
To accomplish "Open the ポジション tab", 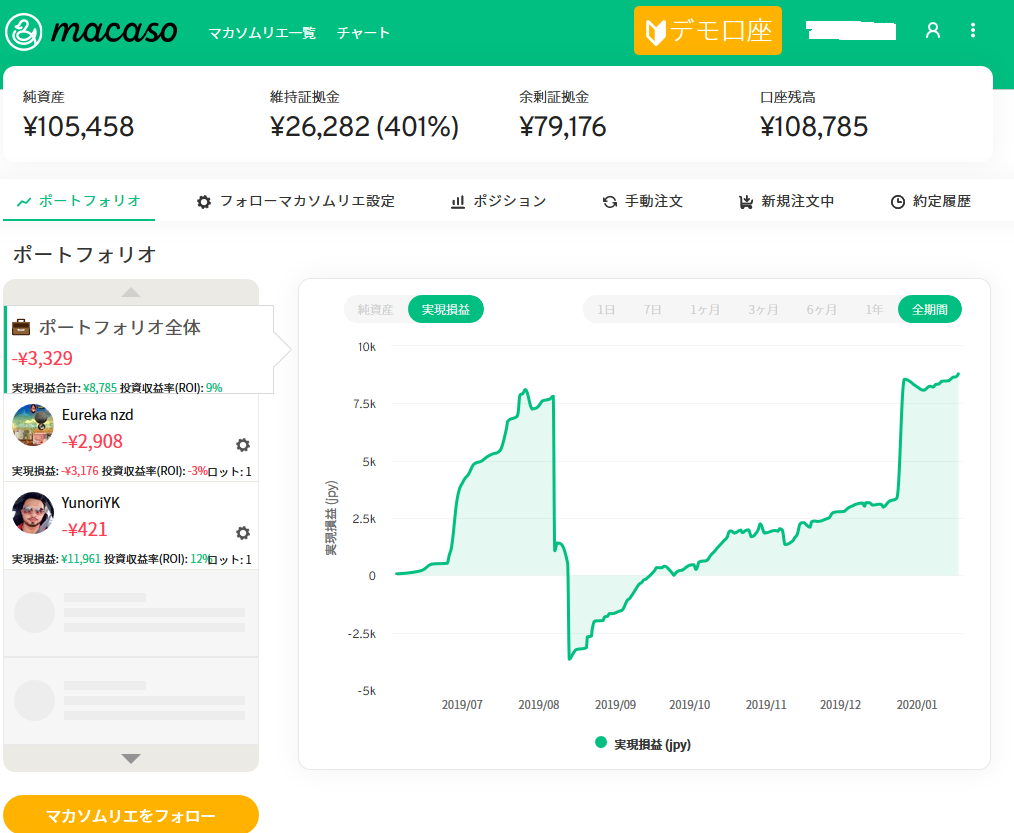I will tap(498, 201).
